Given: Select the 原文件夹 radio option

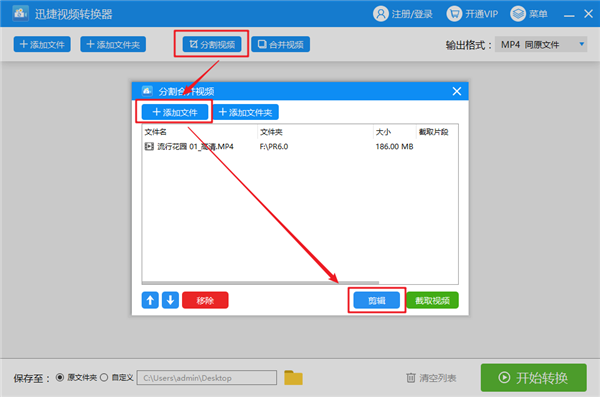Looking at the screenshot, I should point(60,377).
